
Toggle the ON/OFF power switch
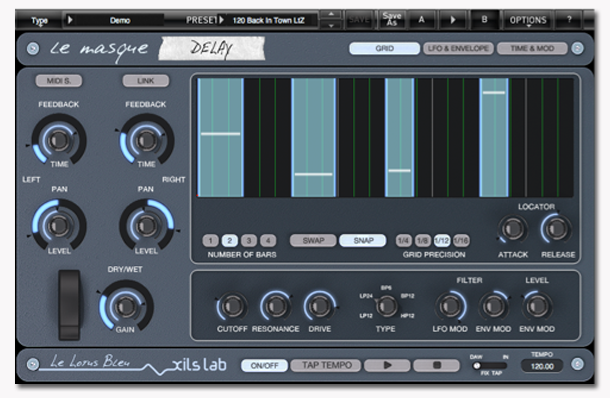(x=264, y=365)
